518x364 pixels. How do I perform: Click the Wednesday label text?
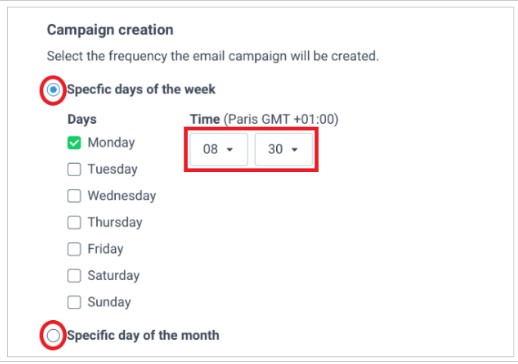tap(122, 196)
